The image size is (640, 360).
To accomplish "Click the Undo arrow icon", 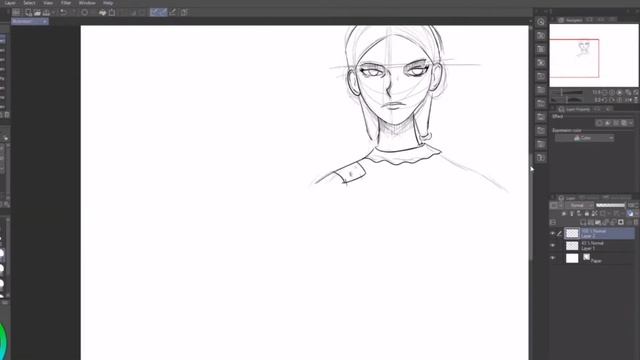I will point(63,13).
